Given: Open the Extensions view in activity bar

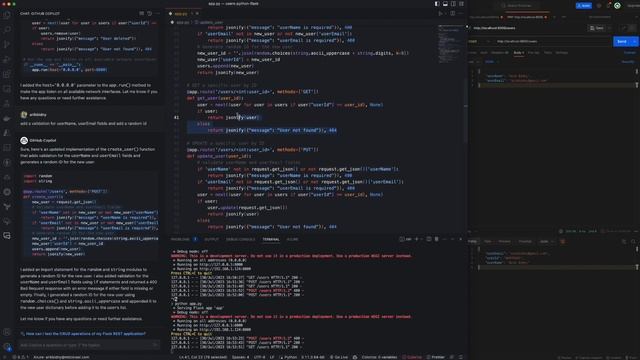Looking at the screenshot, I should (x=7, y=74).
